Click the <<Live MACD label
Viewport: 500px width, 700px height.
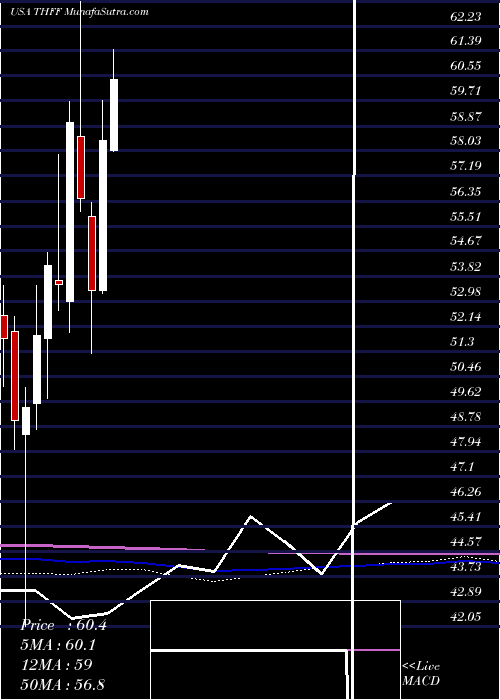tap(421, 673)
